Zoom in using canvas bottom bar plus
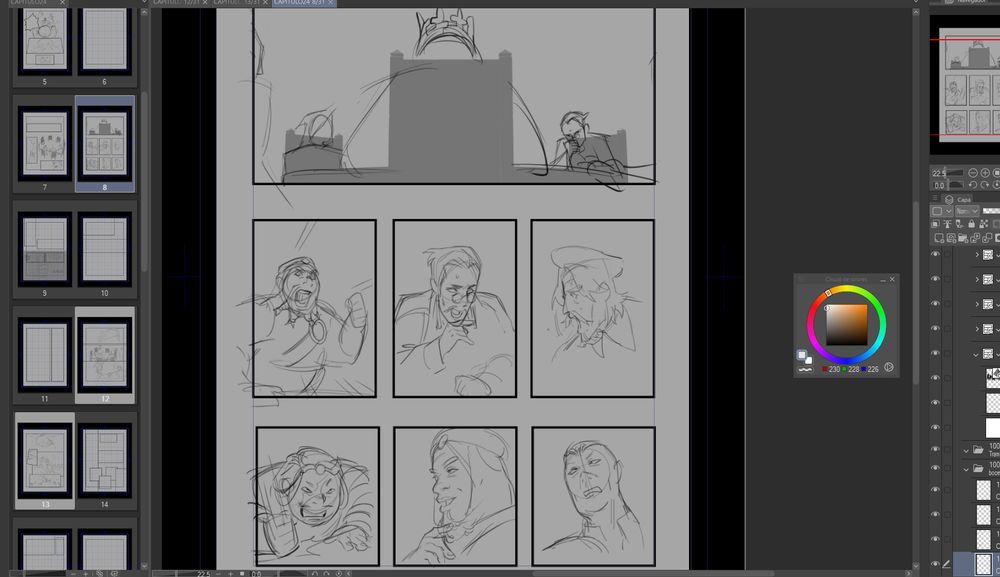The height and width of the screenshot is (577, 1000). pos(230,574)
